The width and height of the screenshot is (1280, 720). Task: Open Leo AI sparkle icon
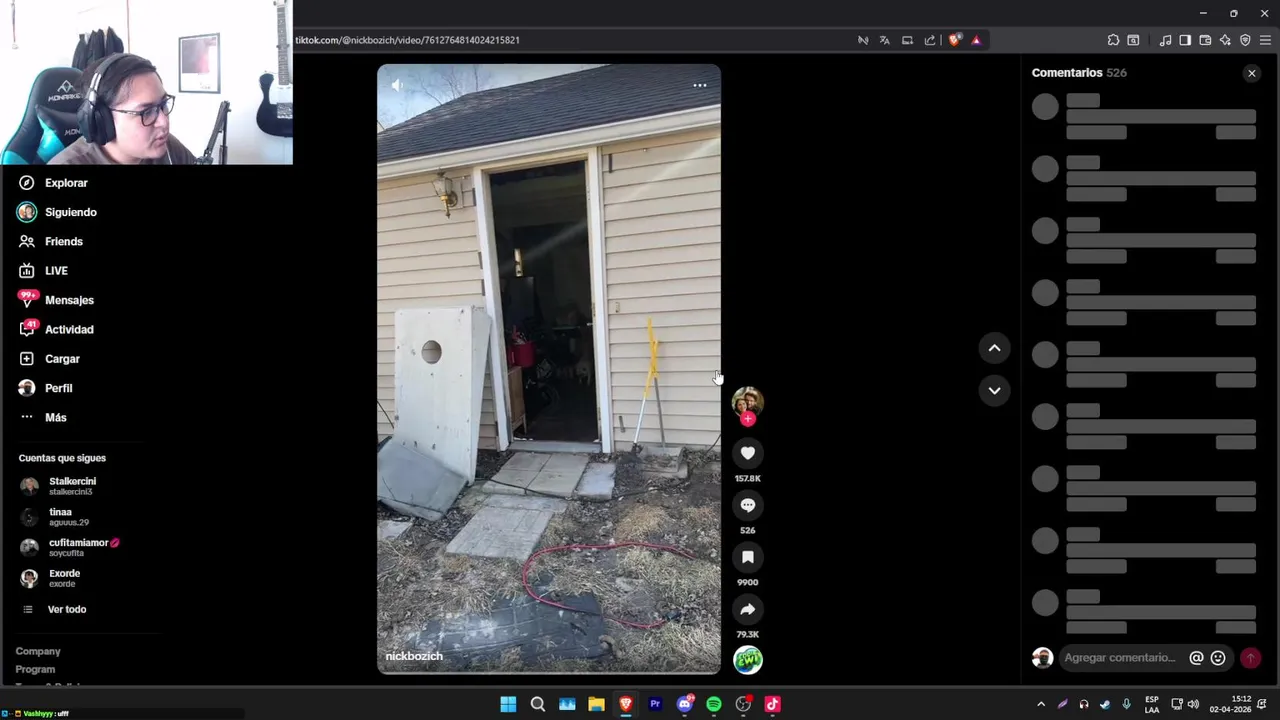[1225, 40]
